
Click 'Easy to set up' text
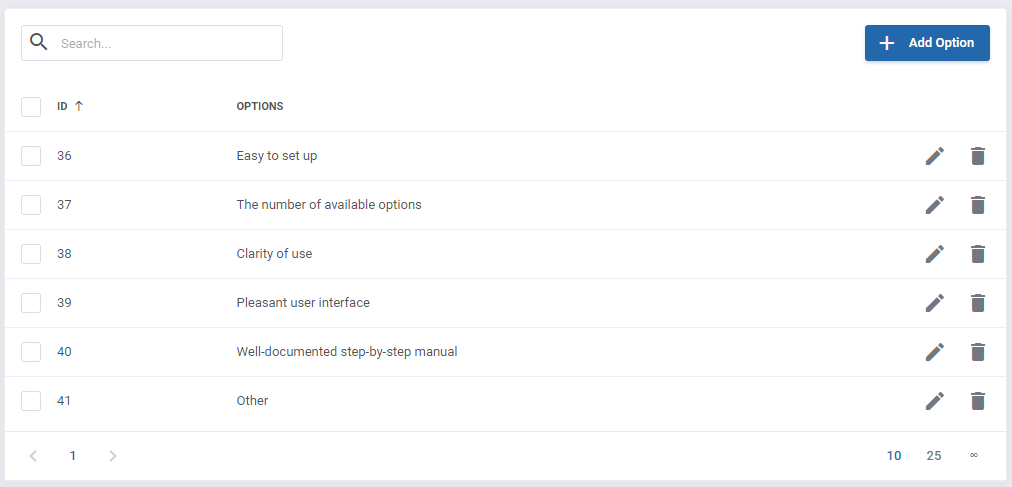277,156
